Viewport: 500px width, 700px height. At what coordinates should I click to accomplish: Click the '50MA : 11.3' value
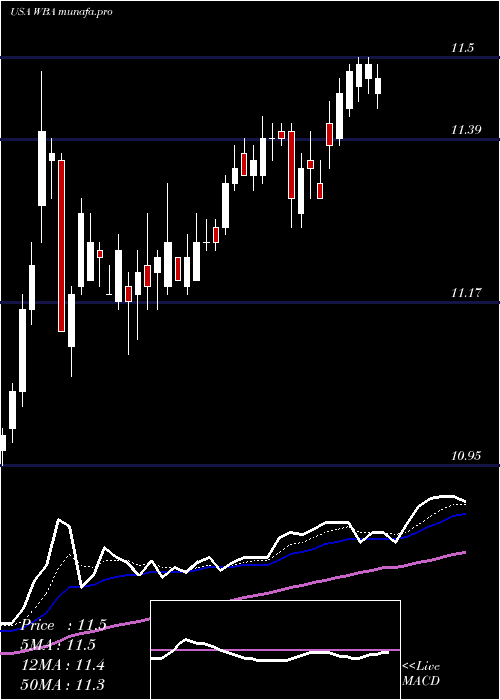[x=63, y=684]
